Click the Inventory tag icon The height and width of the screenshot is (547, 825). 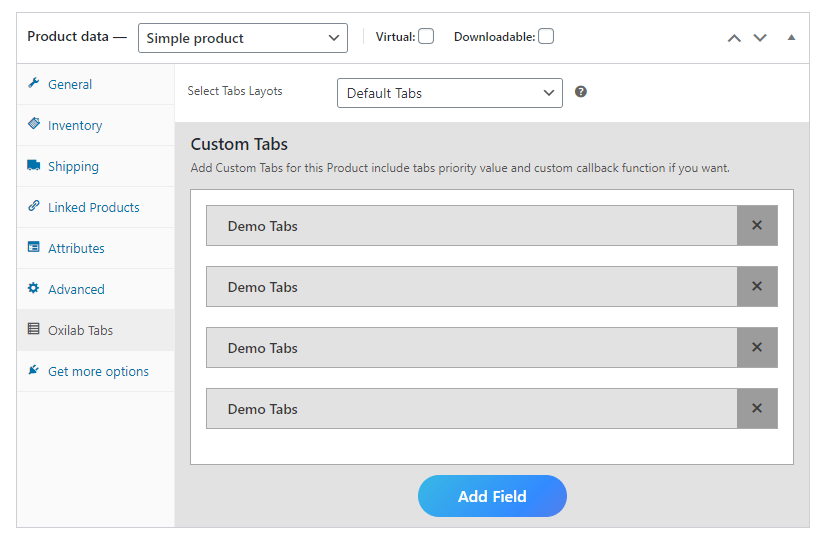(x=34, y=124)
